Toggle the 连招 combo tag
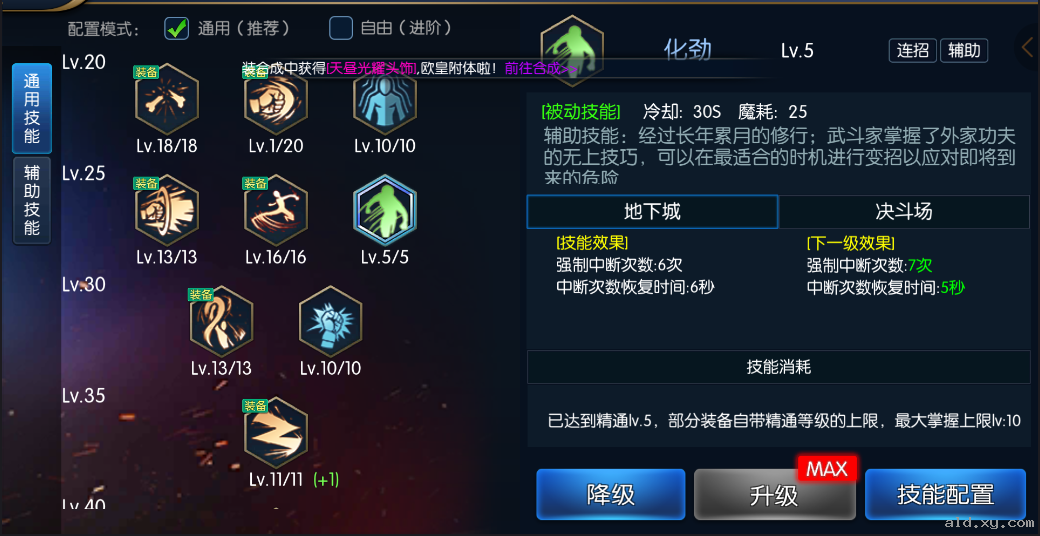The image size is (1040, 536). pyautogui.click(x=913, y=50)
